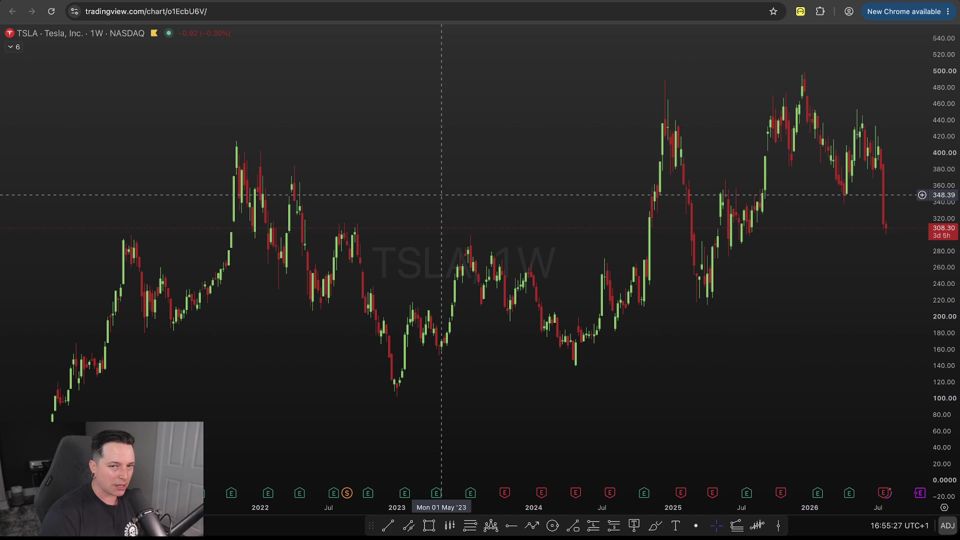The width and height of the screenshot is (960, 540).
Task: Click 0.0000 on the price scale
Action: point(944,480)
